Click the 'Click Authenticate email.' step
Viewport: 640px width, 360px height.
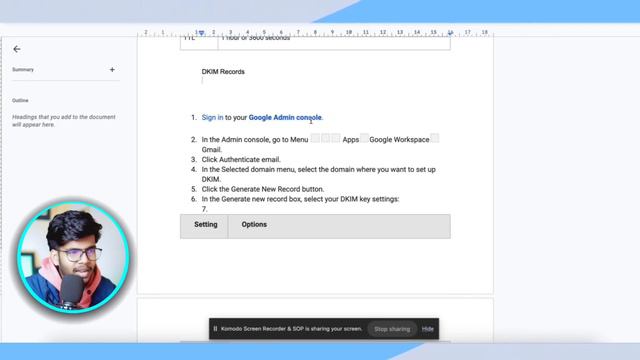(241, 160)
